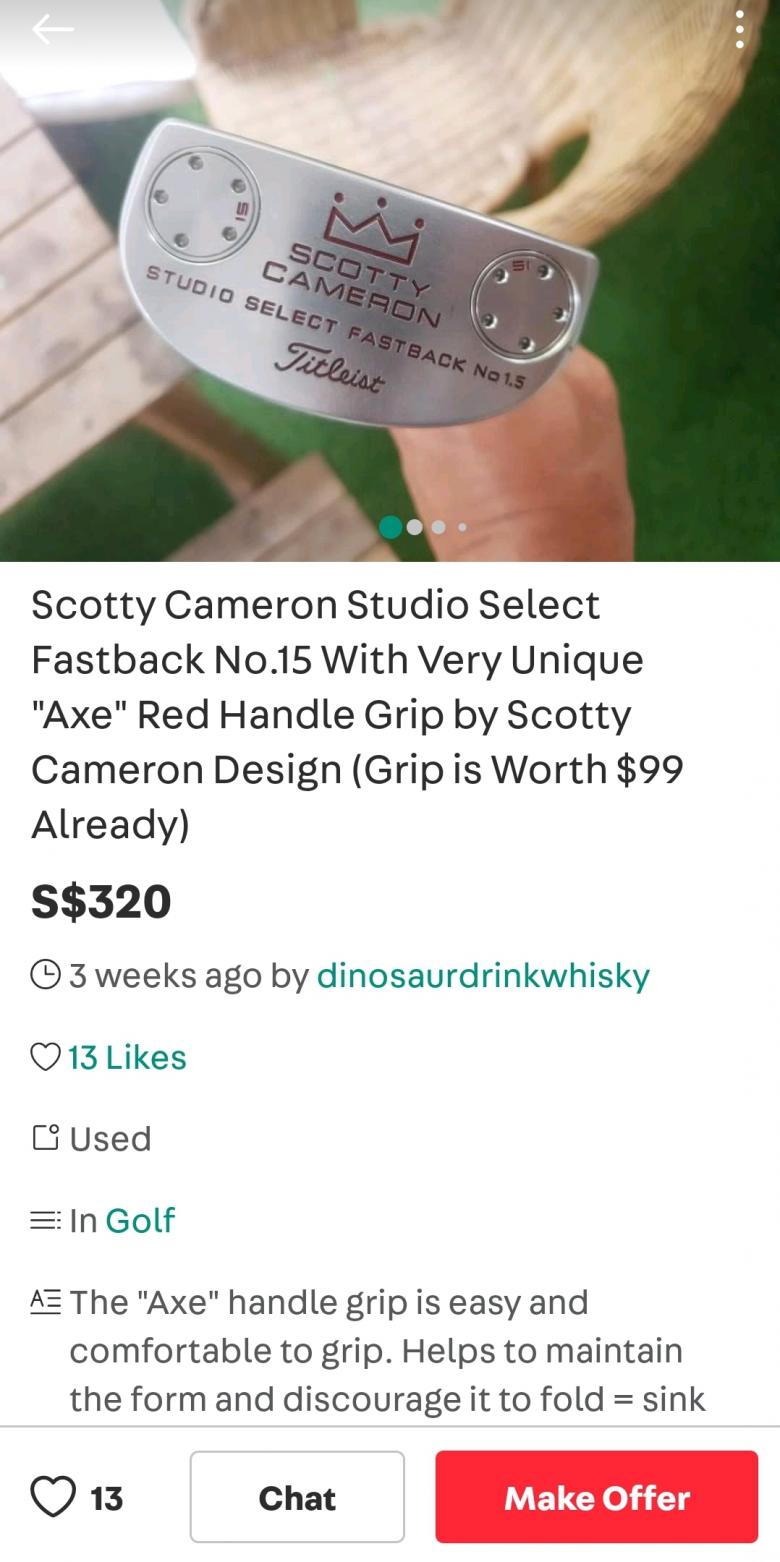780x1562 pixels.
Task: Tap the Used condition tag icon
Action: coord(45,1138)
